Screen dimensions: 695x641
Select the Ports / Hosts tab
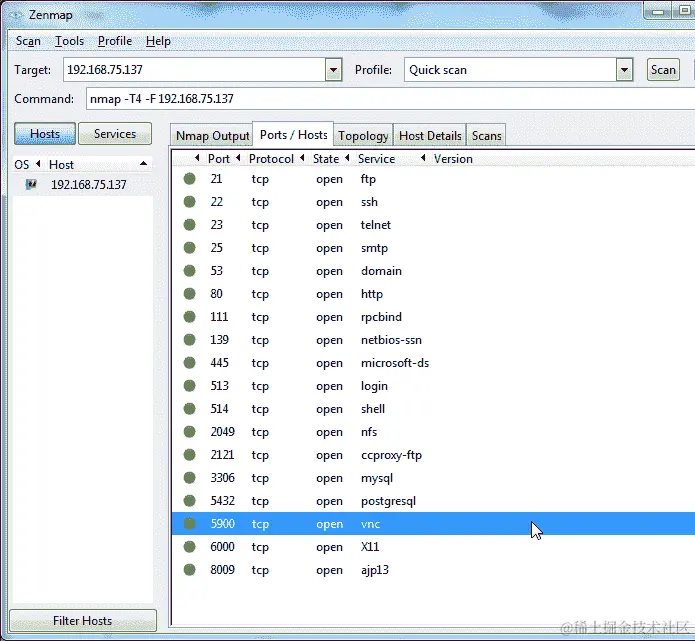tap(293, 134)
